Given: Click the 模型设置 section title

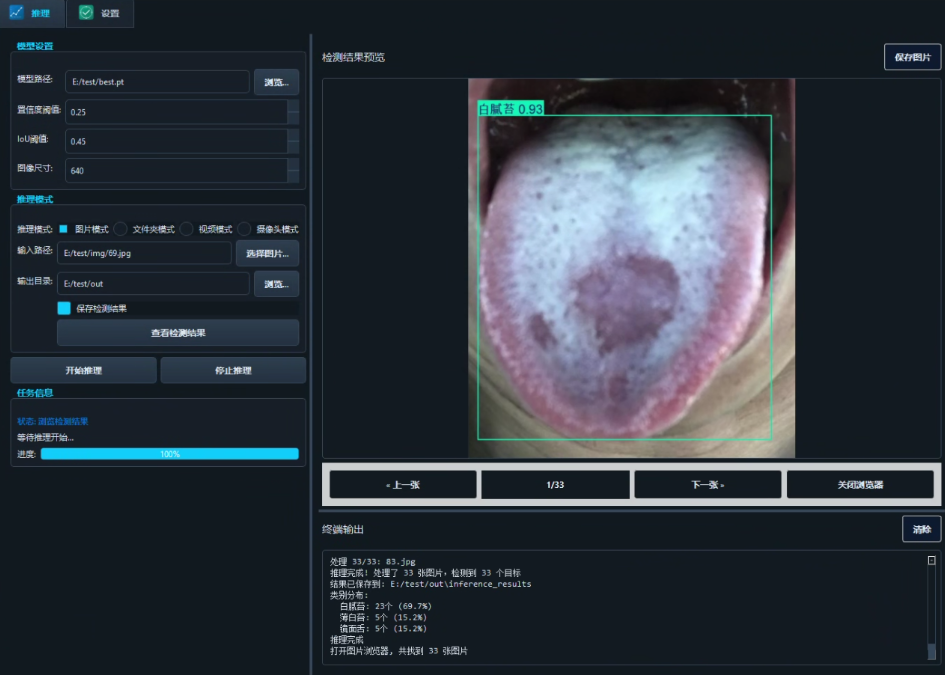Looking at the screenshot, I should 34,46.
